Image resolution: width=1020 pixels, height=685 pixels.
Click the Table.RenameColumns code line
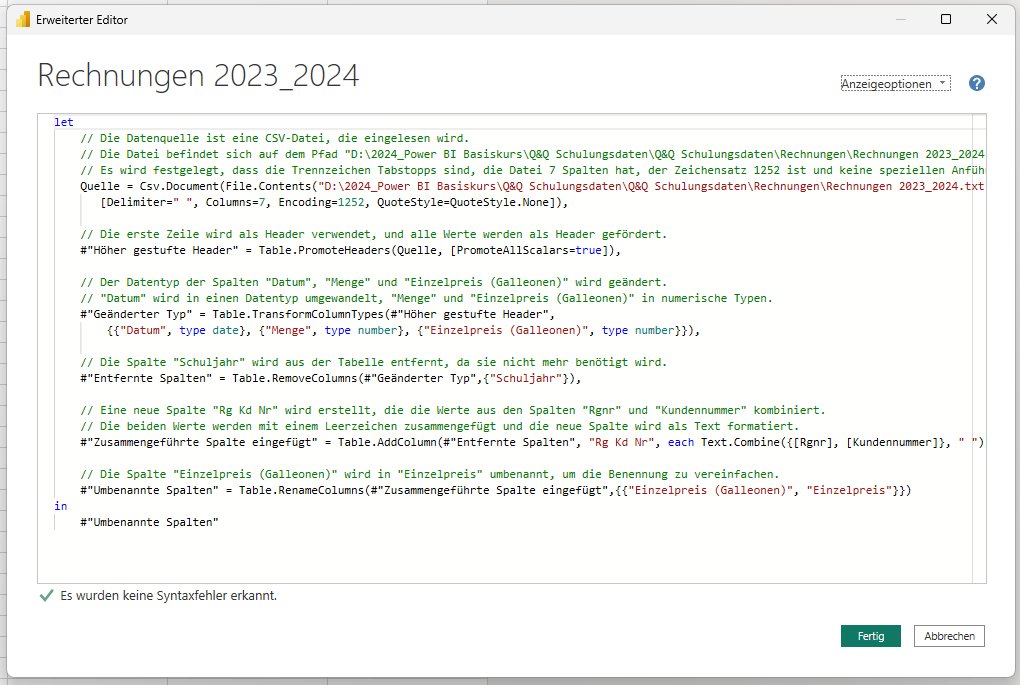point(496,490)
